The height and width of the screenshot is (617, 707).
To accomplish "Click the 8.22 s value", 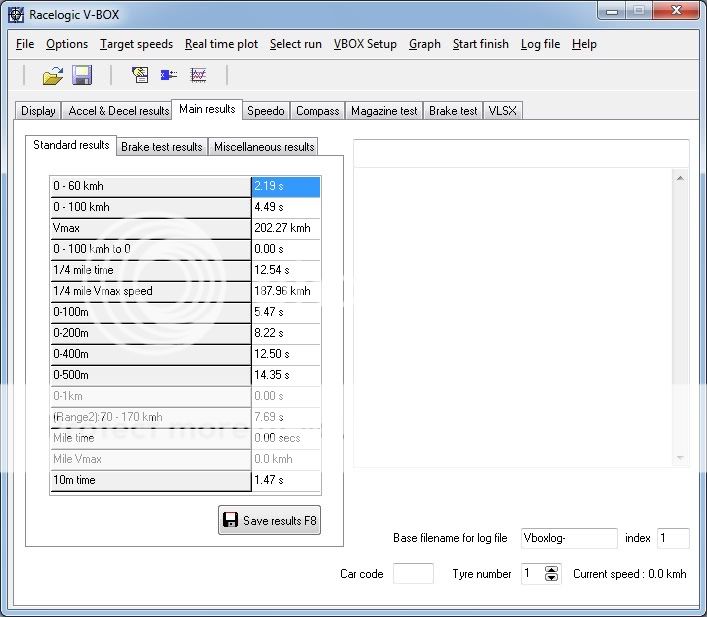I will 286,333.
